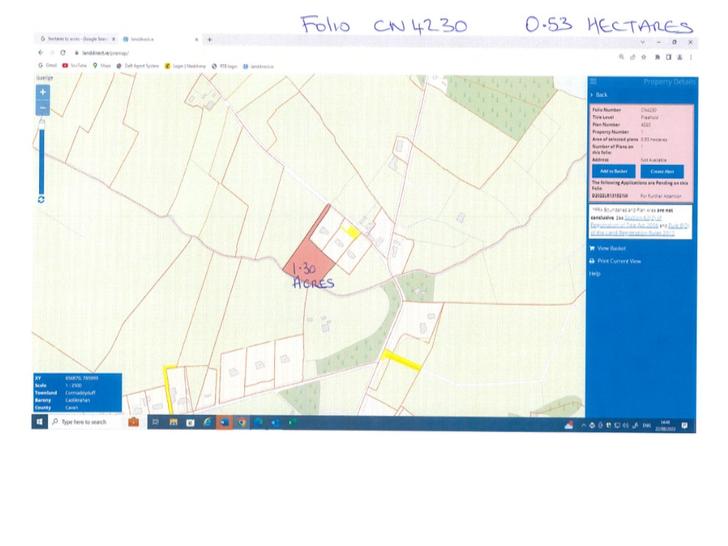Open Task View on the taskbar
This screenshot has height=546, width=728.
[x=156, y=422]
